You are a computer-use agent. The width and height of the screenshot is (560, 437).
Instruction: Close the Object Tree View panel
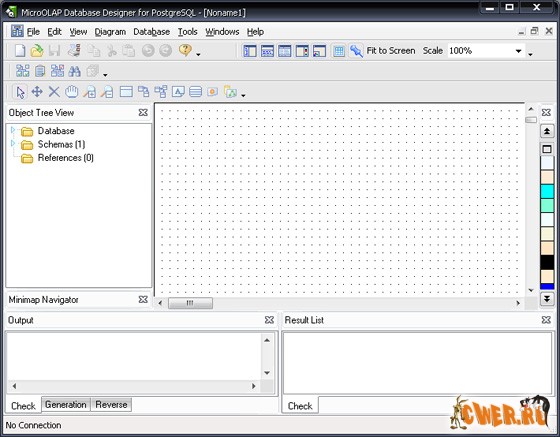143,112
